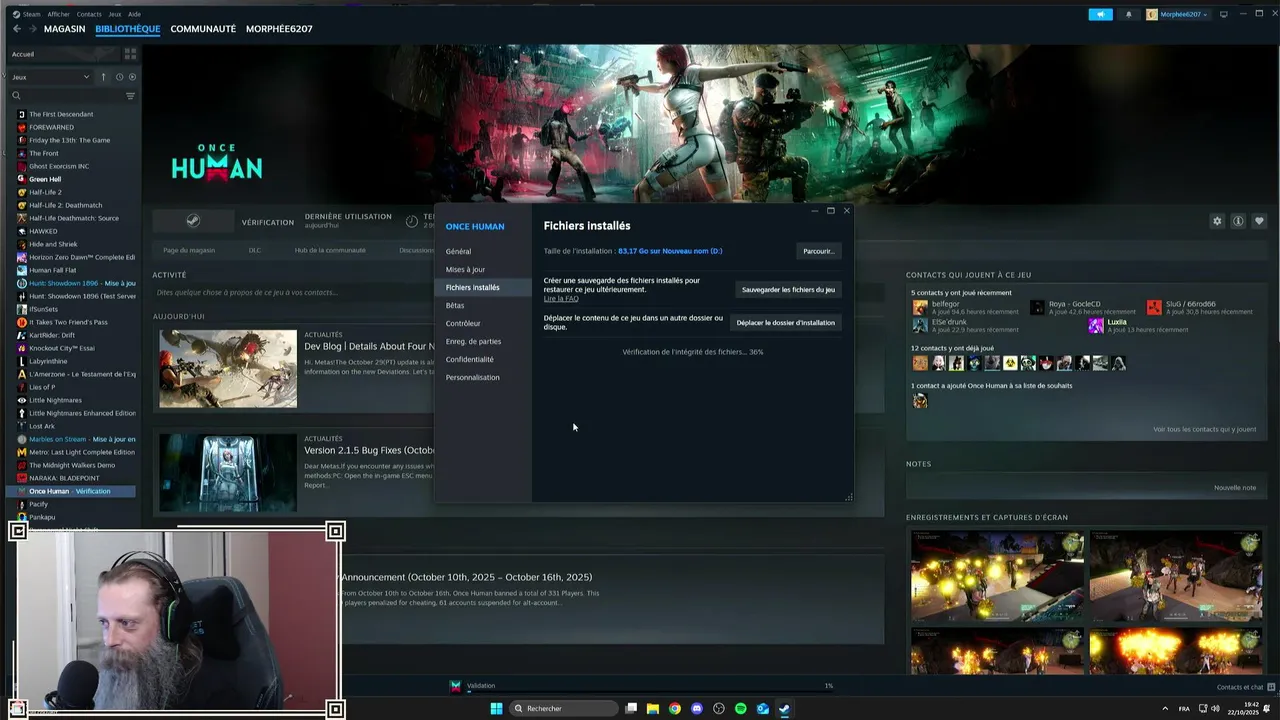The image size is (1280, 720).
Task: Click the Parcourir... button
Action: coord(818,251)
